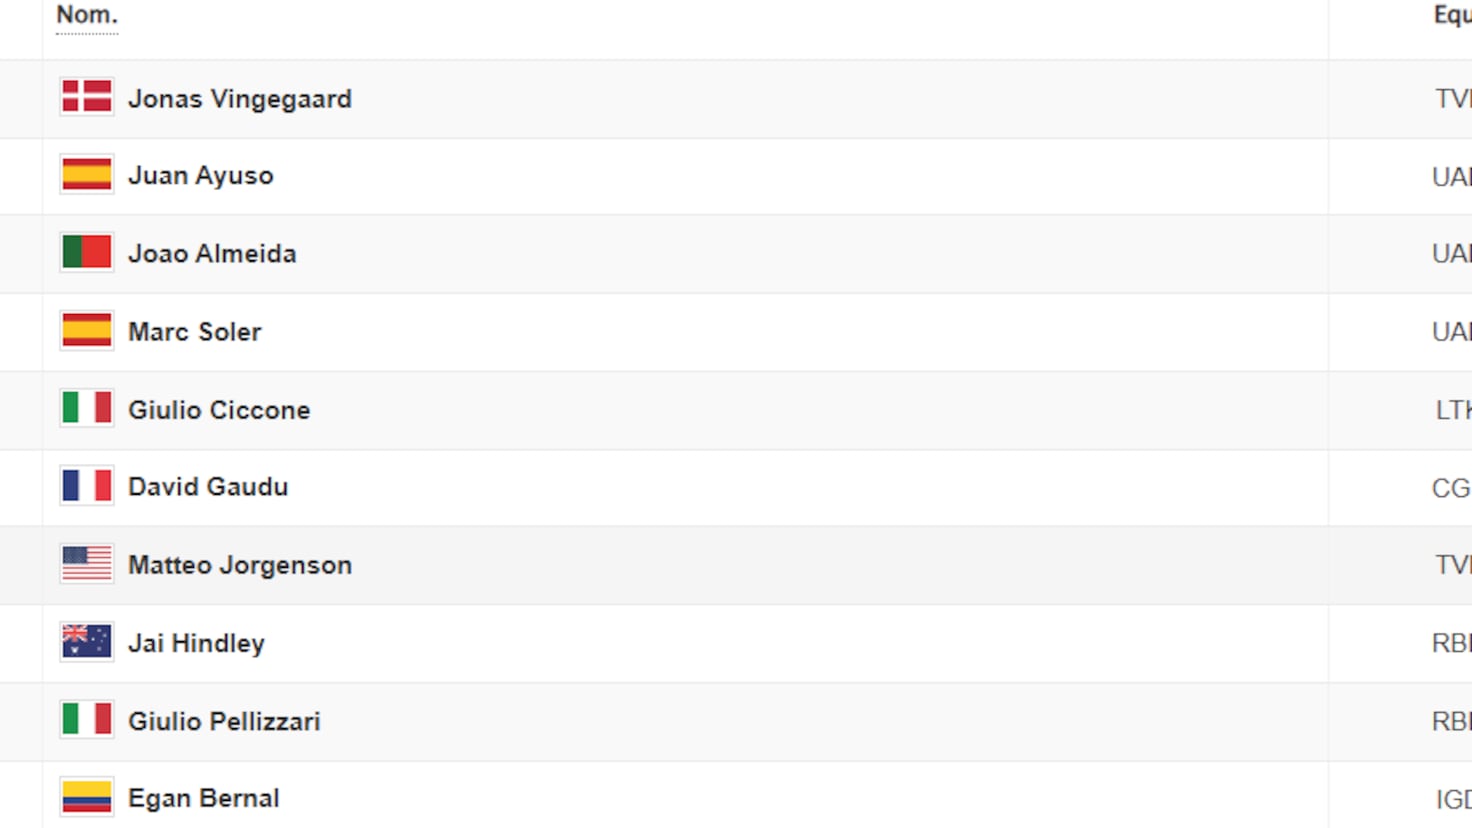Click Jai Hindley's name
This screenshot has width=1472, height=828.
pos(196,643)
